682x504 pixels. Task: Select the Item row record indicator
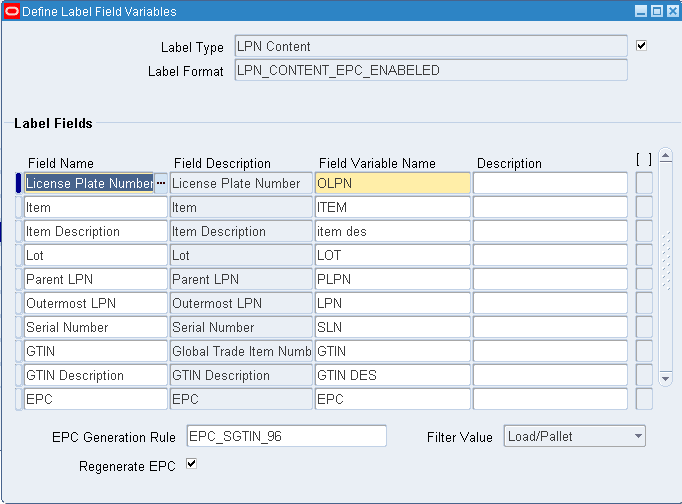(18, 208)
